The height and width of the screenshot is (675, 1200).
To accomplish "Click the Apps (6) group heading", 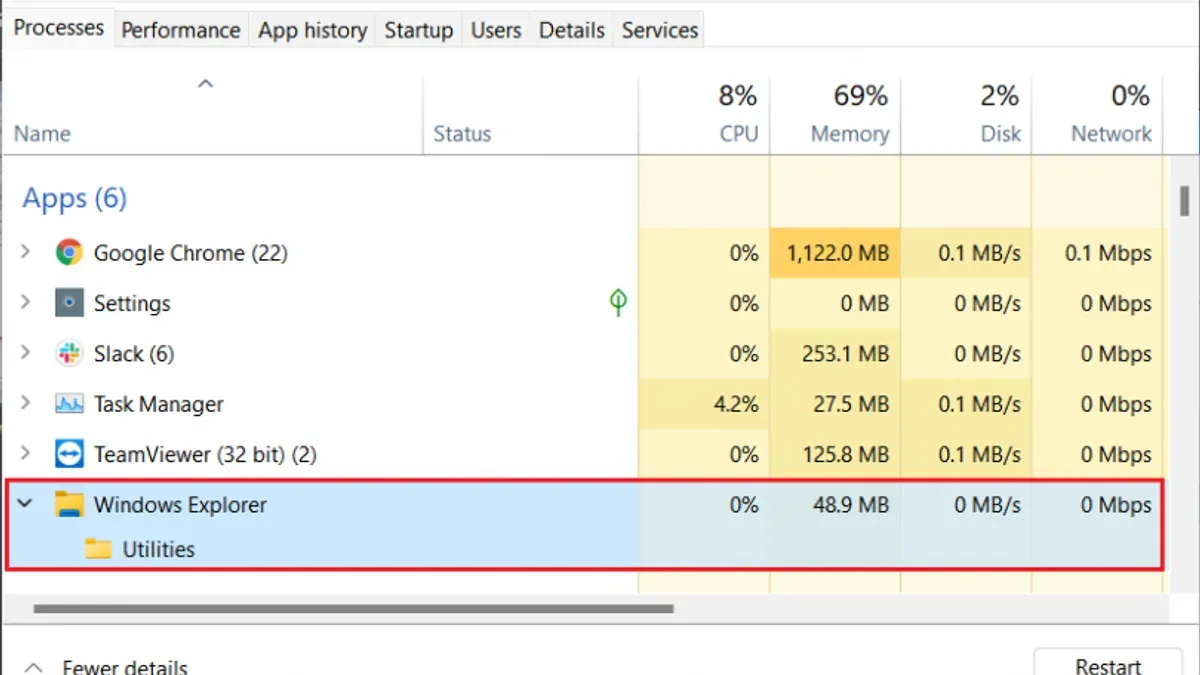I will [75, 198].
